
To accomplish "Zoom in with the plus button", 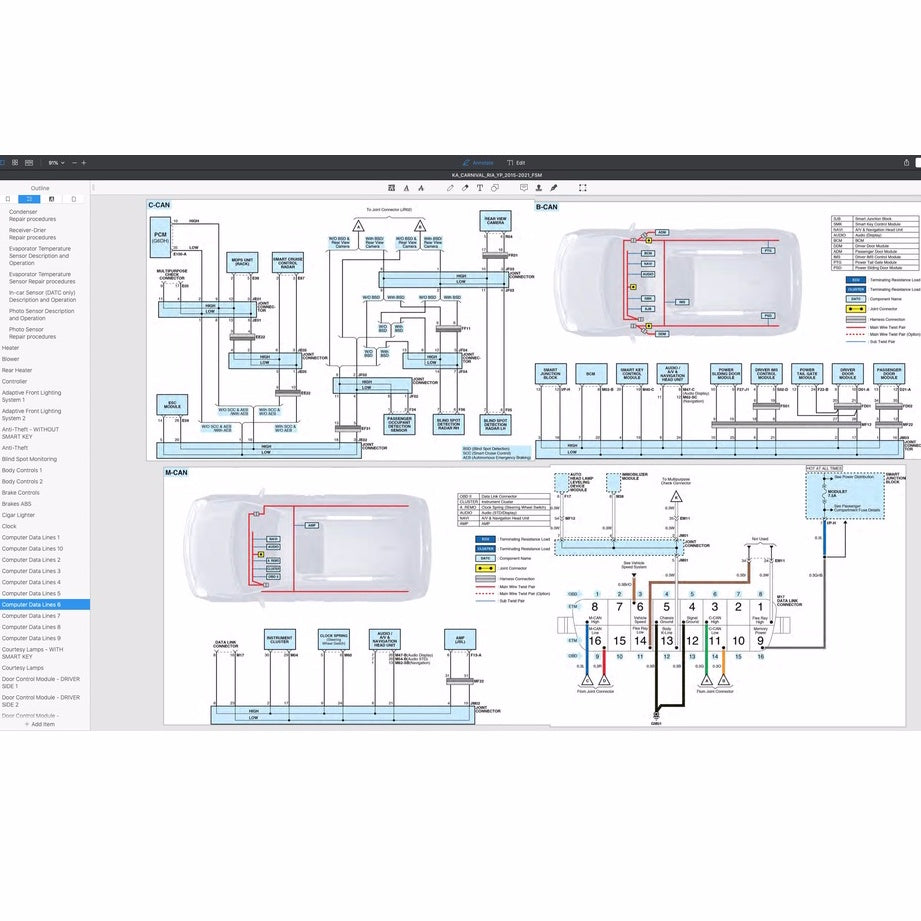I will [84, 162].
